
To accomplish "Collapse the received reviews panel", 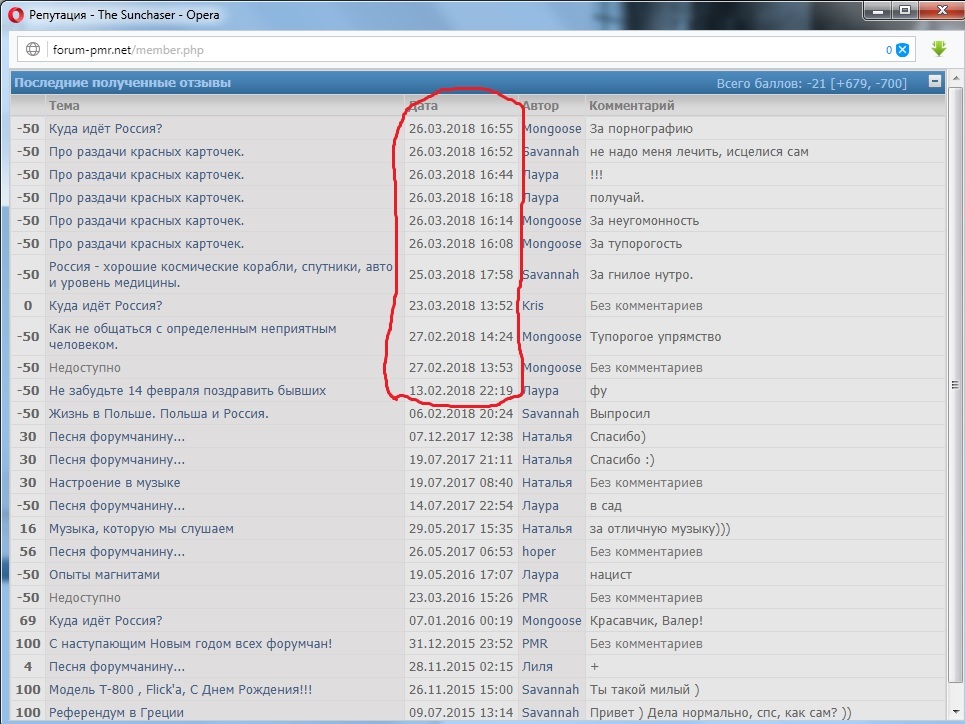I will click(x=935, y=82).
